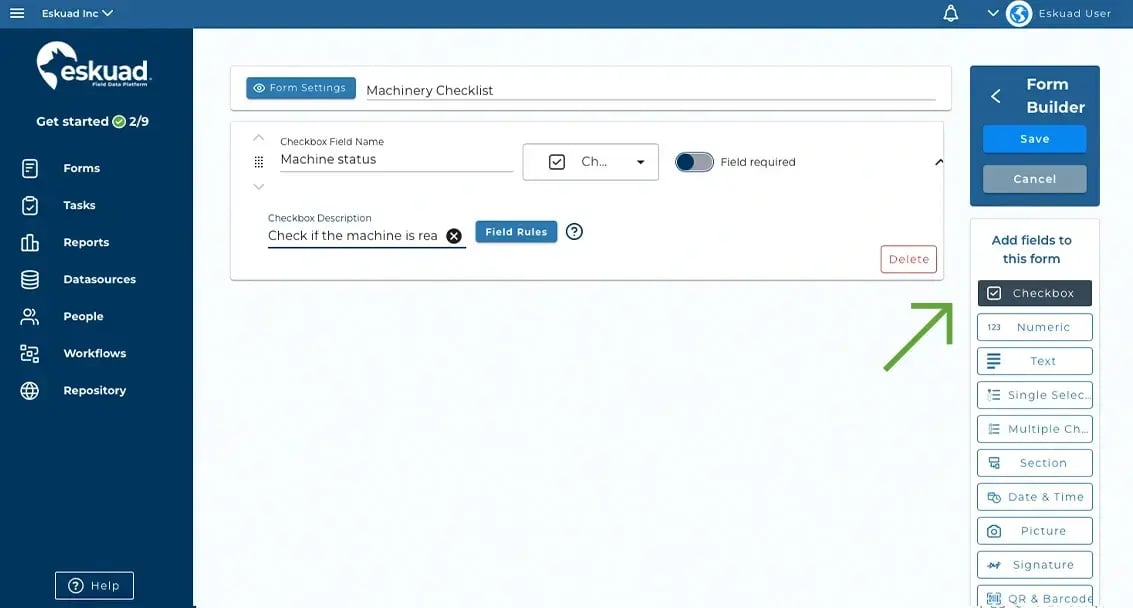Click the notifications bell icon
This screenshot has height=608, width=1133.
(951, 13)
